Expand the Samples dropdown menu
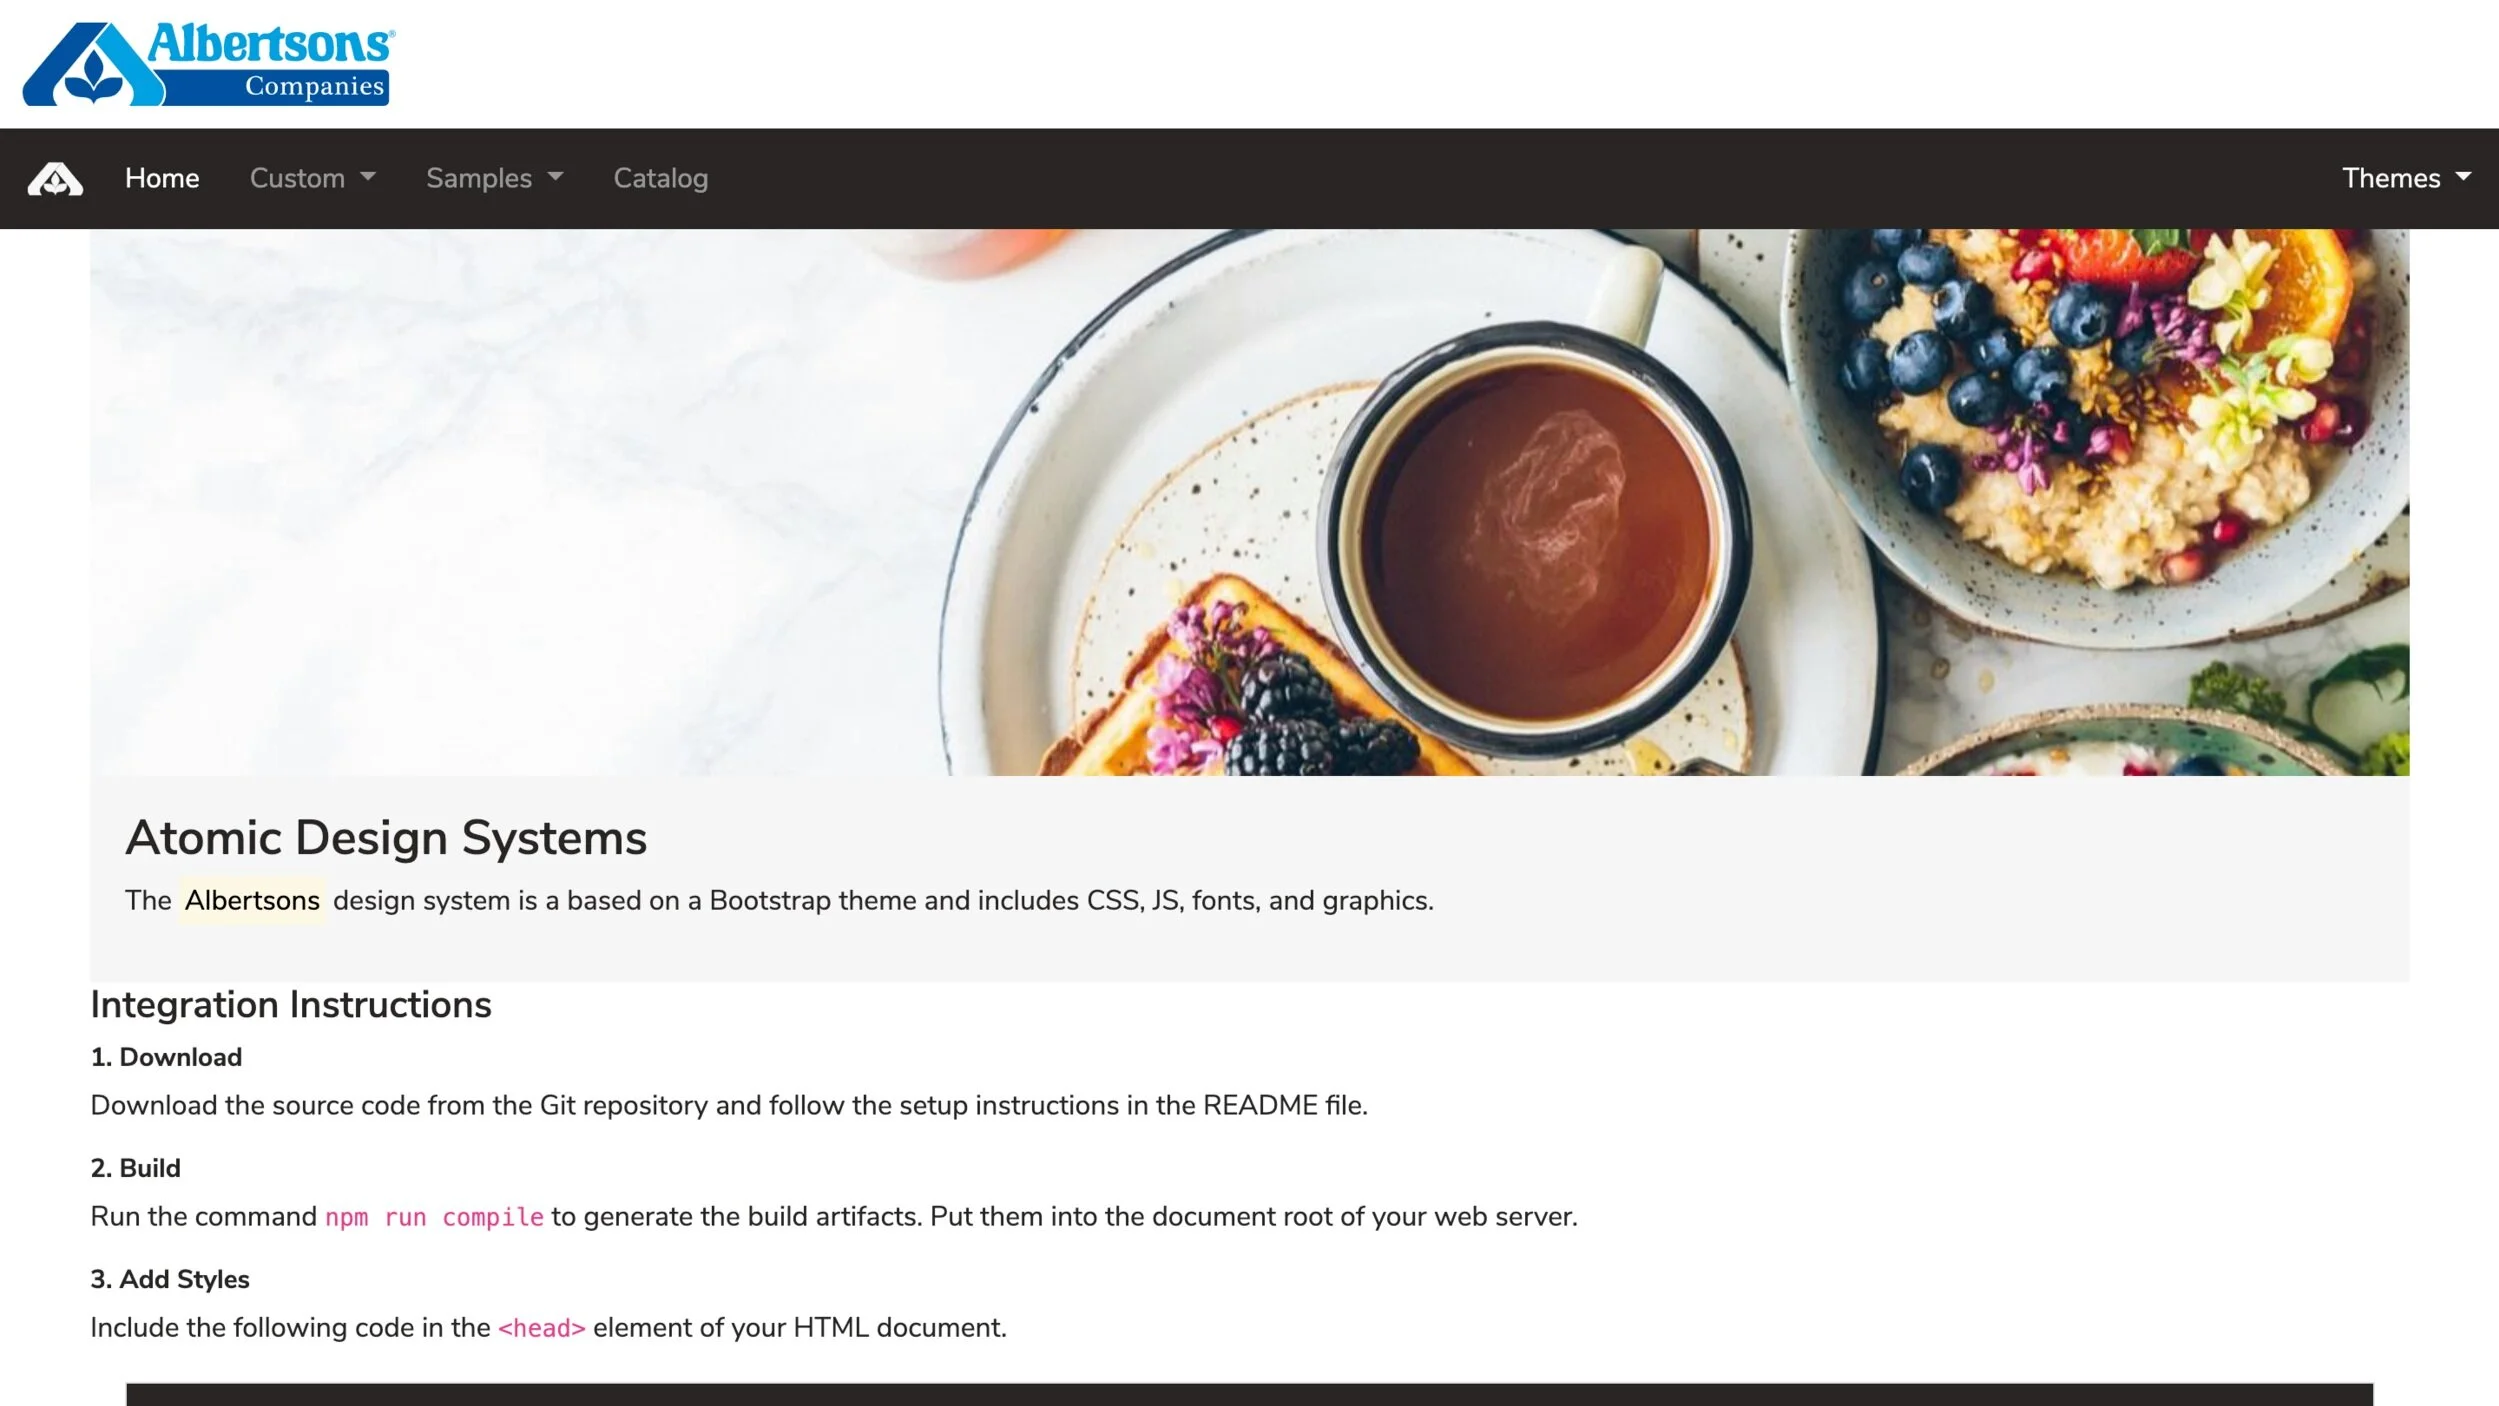2499x1406 pixels. point(494,178)
